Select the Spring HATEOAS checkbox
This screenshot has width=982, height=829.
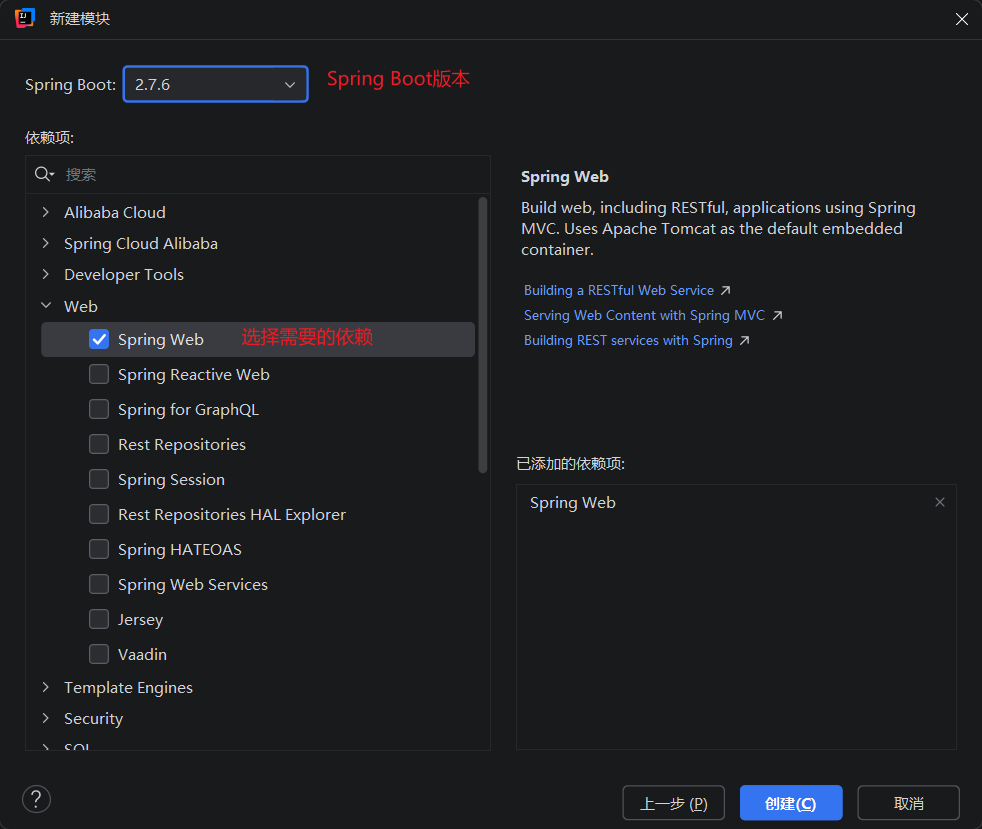pos(99,550)
